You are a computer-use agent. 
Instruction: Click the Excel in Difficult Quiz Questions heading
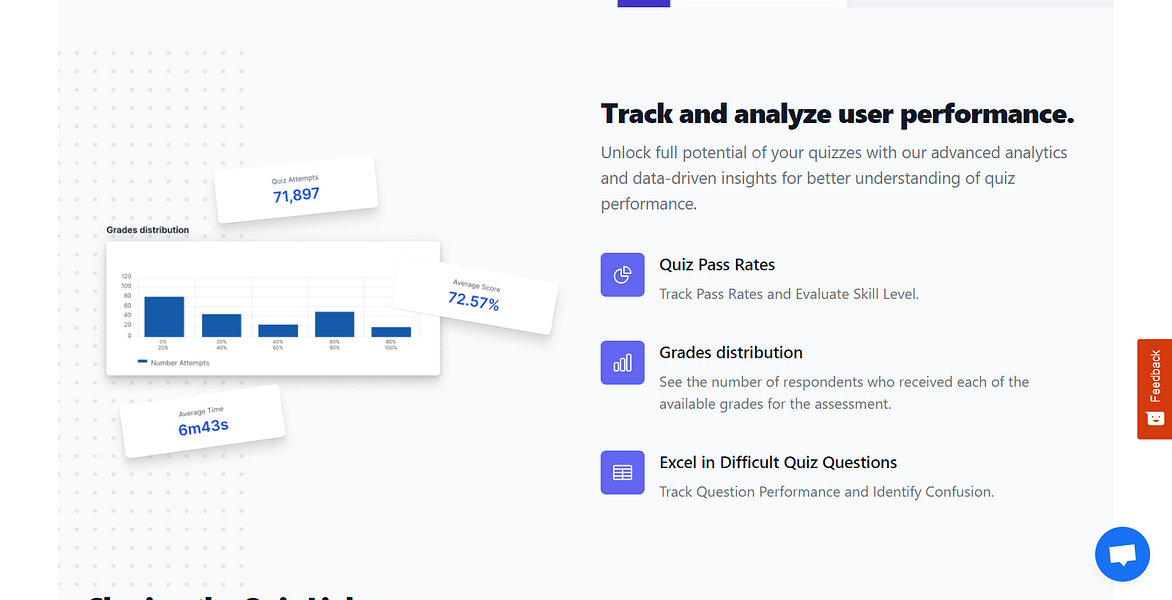tap(778, 463)
